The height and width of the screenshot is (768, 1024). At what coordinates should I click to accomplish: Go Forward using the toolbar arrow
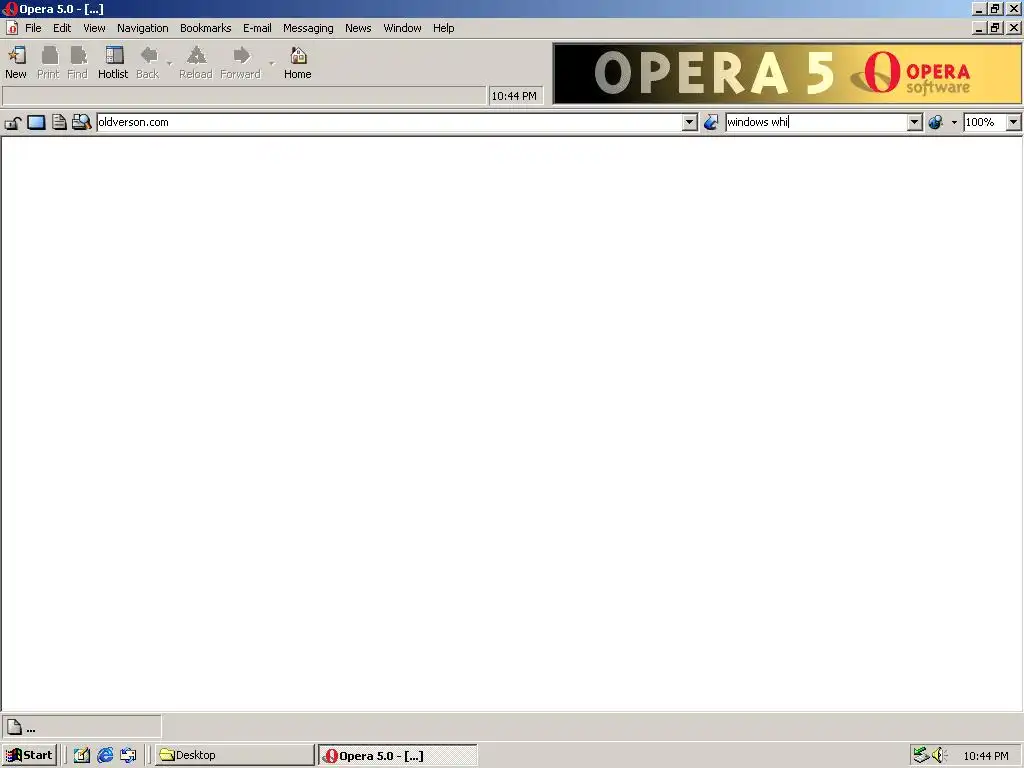[240, 63]
